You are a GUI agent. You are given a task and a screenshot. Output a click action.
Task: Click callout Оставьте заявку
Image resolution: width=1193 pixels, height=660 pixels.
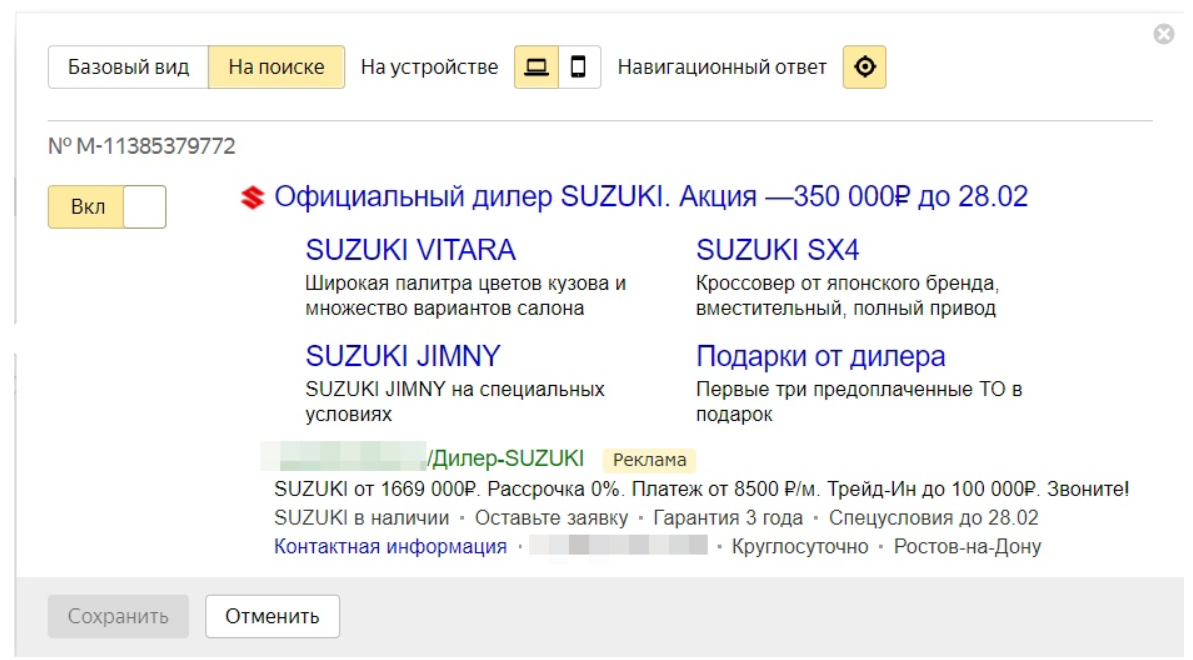tap(552, 518)
